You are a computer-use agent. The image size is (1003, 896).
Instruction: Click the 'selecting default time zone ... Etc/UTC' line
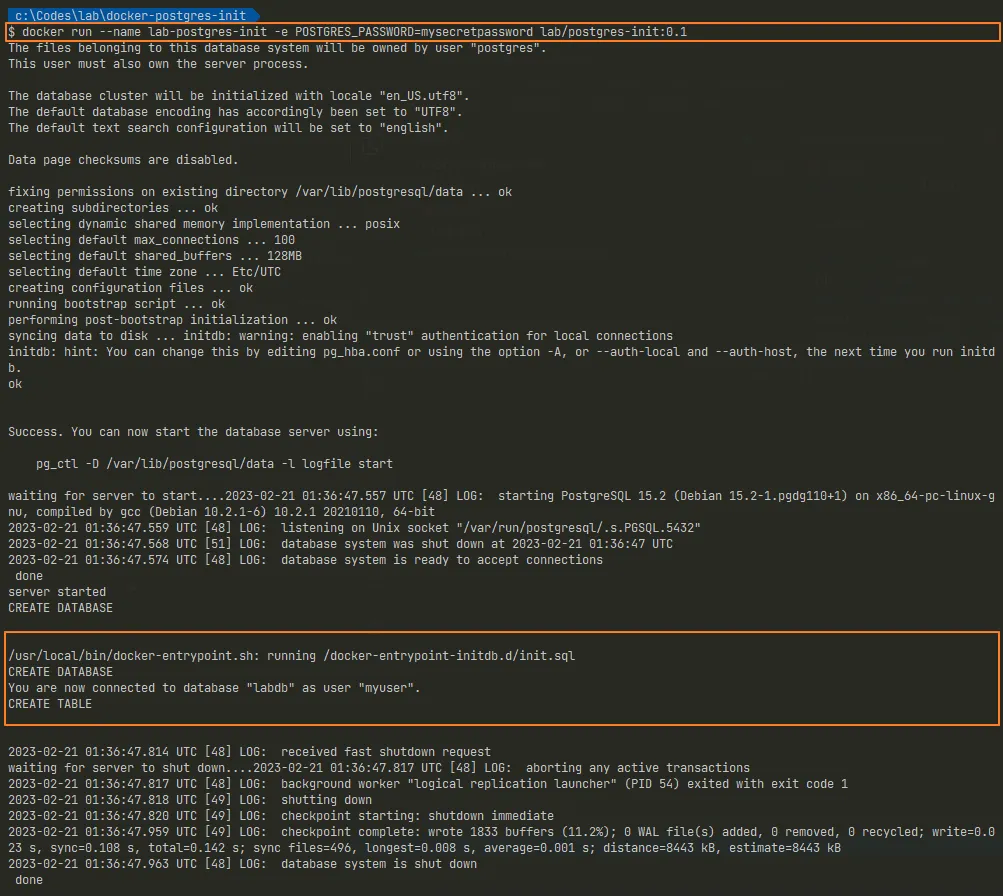(144, 272)
